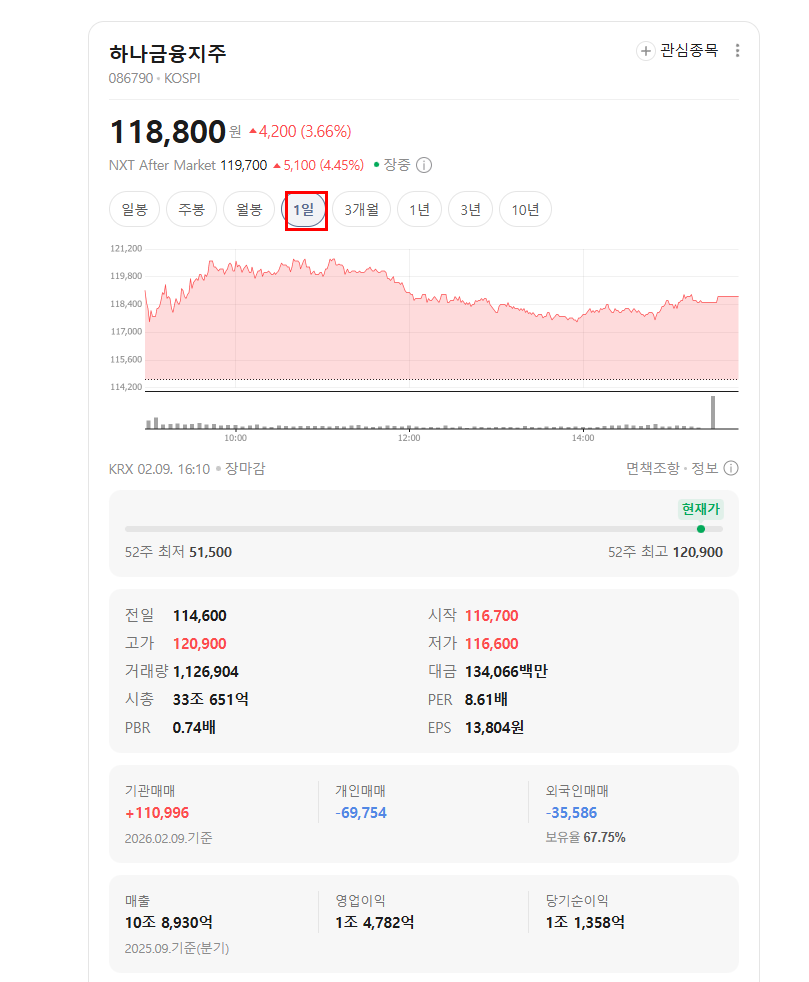Show info icon next to 장중
The height and width of the screenshot is (982, 809).
pos(424,165)
